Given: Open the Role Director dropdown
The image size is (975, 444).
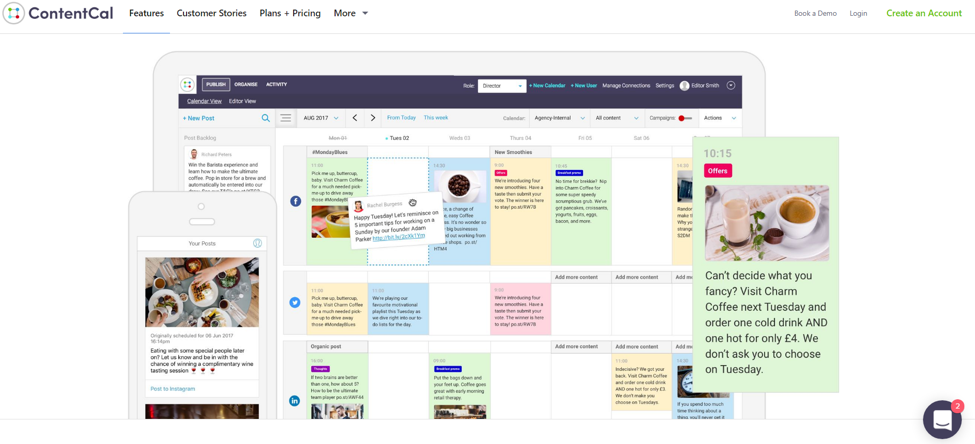Looking at the screenshot, I should click(x=502, y=86).
